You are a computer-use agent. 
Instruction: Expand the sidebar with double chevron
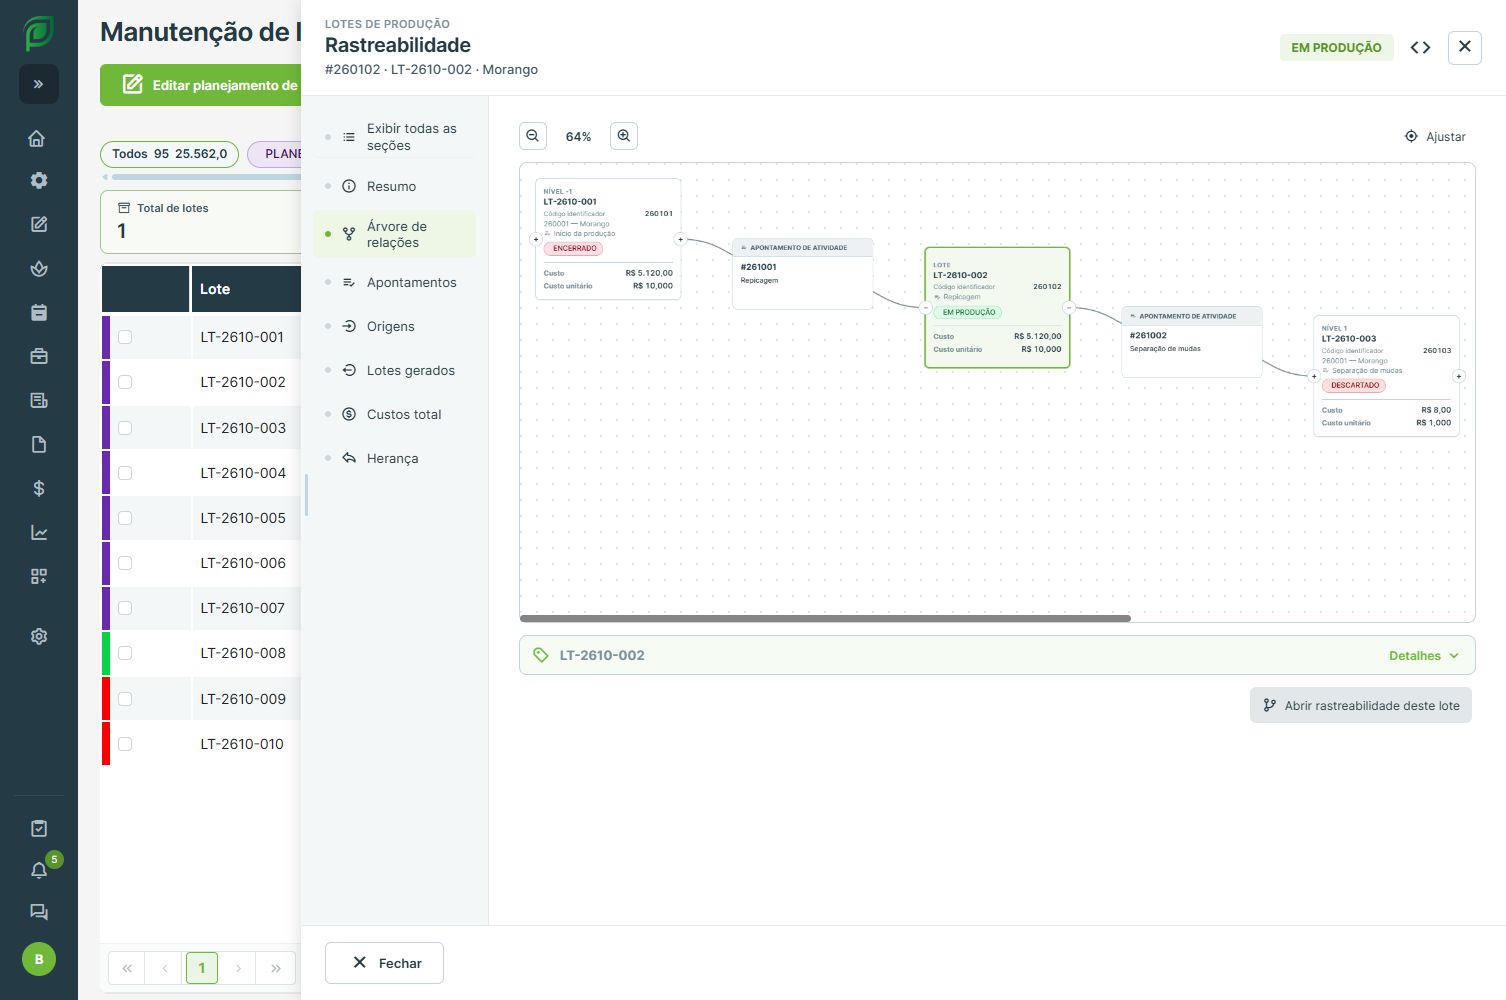(x=39, y=84)
